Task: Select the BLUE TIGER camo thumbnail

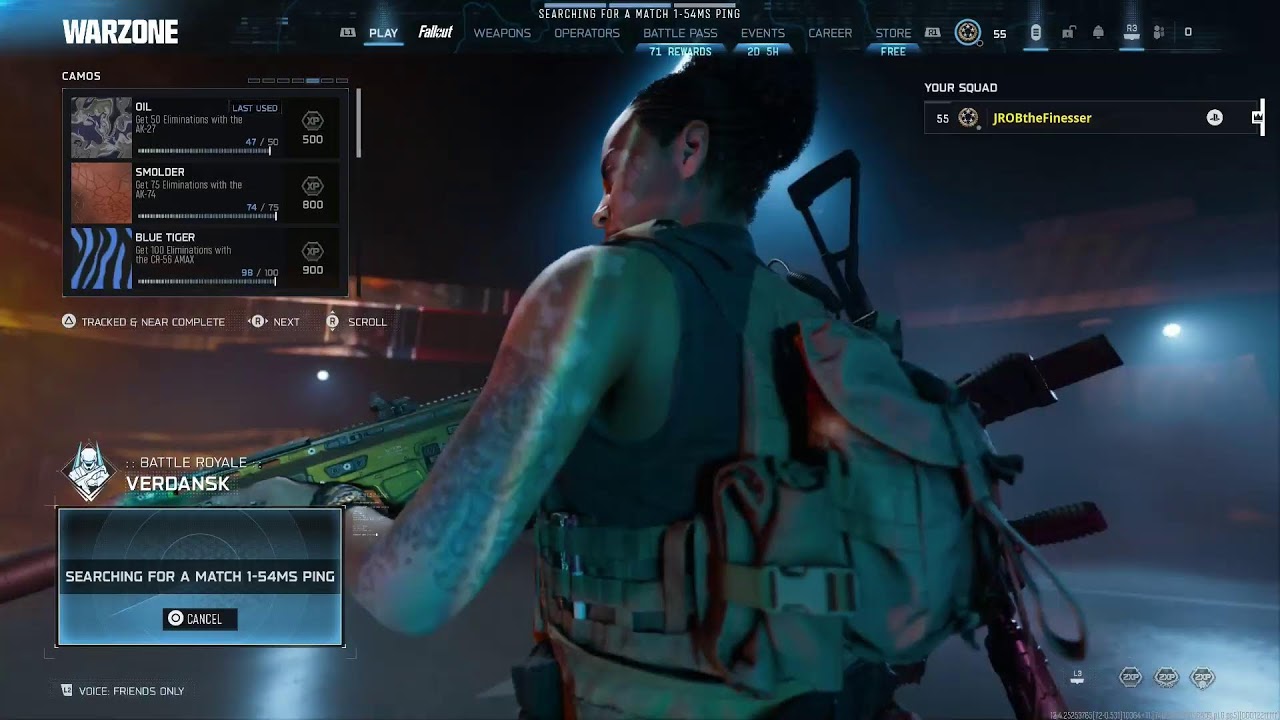Action: pyautogui.click(x=101, y=259)
